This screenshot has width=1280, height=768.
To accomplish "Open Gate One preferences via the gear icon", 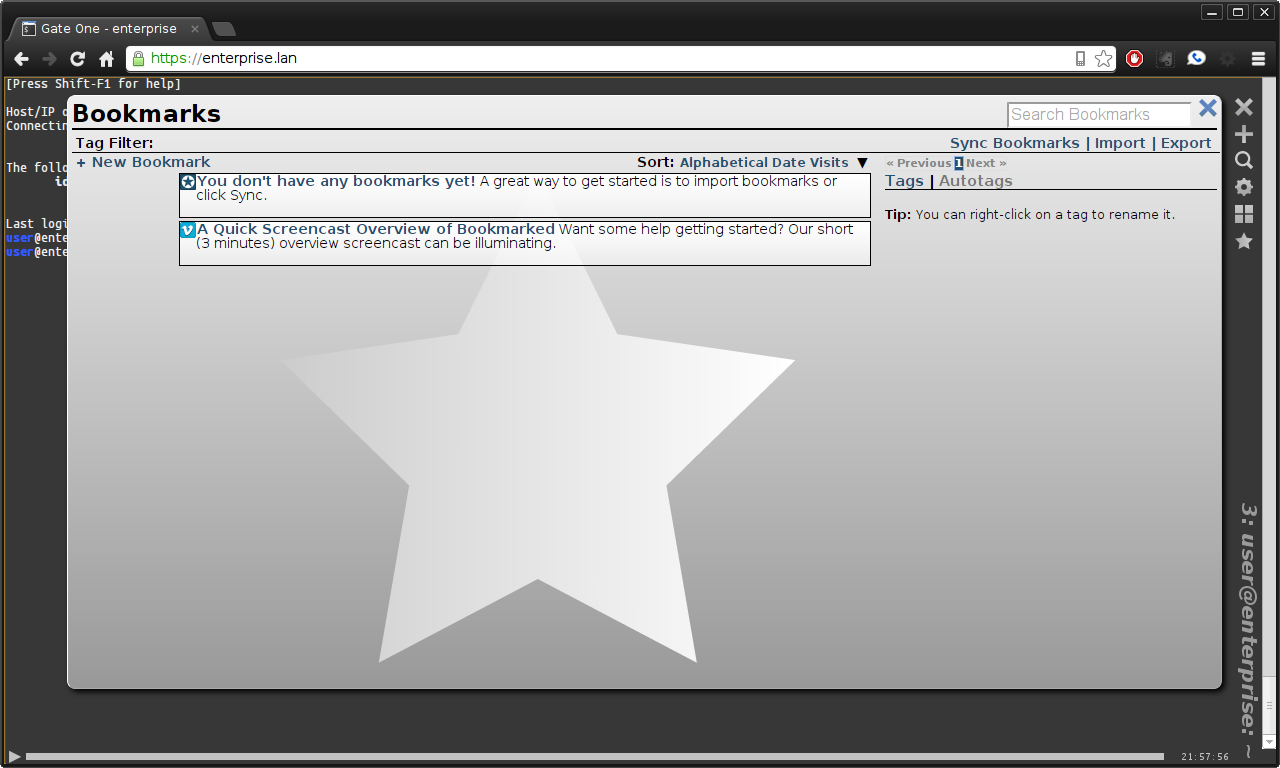I will 1243,187.
